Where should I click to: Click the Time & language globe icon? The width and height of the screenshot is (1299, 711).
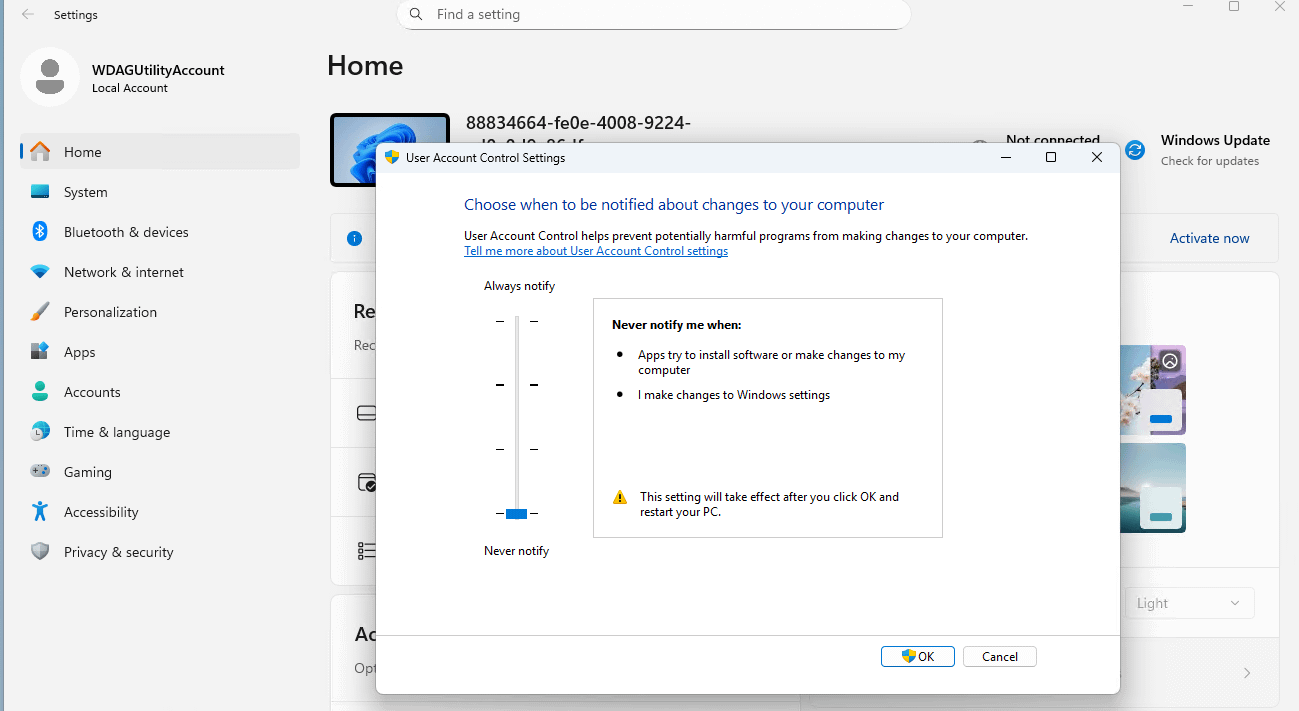(x=40, y=432)
